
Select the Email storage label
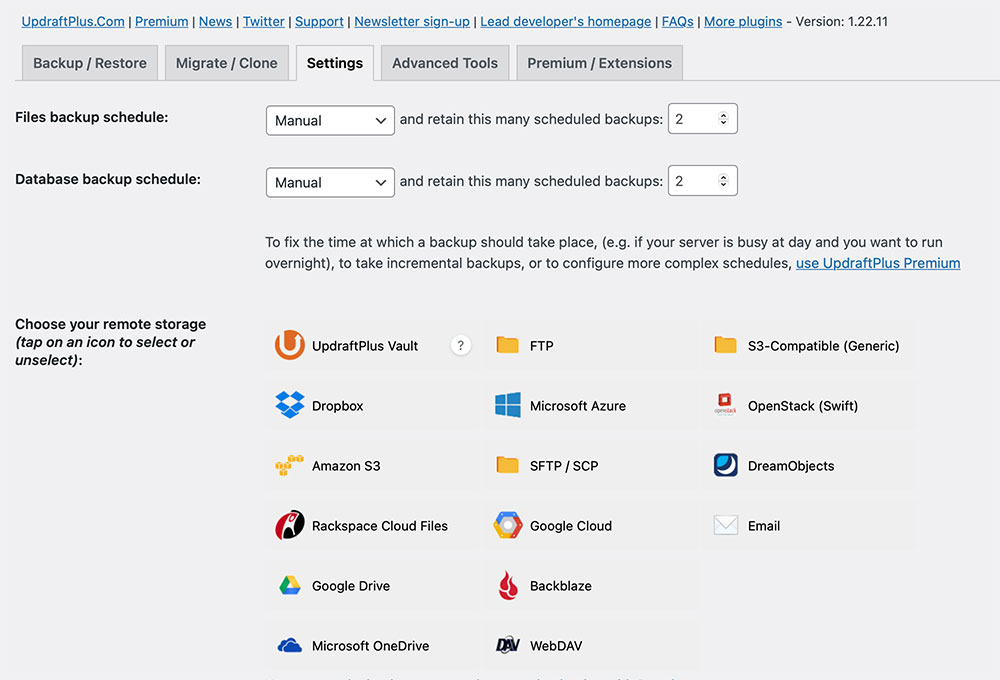(764, 526)
